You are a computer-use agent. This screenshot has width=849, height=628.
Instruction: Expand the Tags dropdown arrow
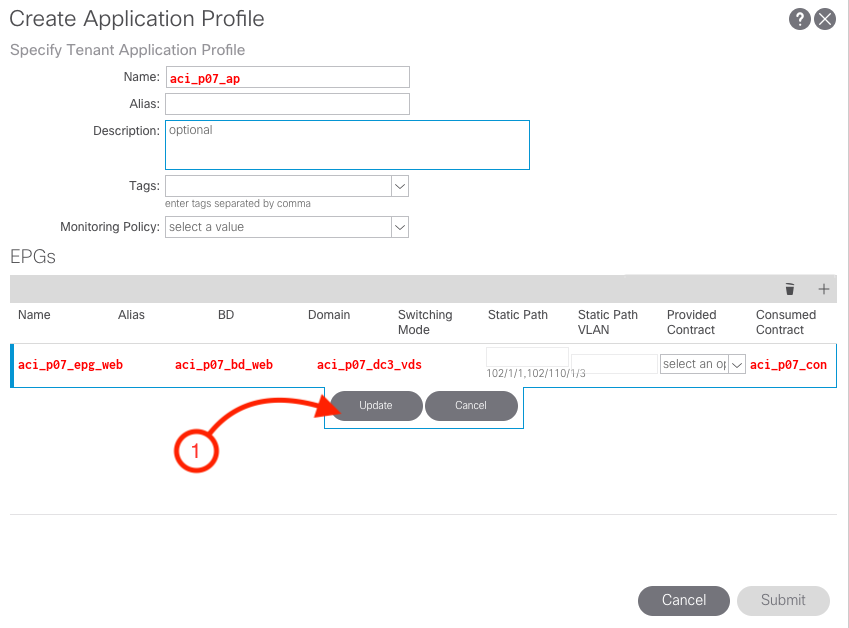pyautogui.click(x=399, y=186)
